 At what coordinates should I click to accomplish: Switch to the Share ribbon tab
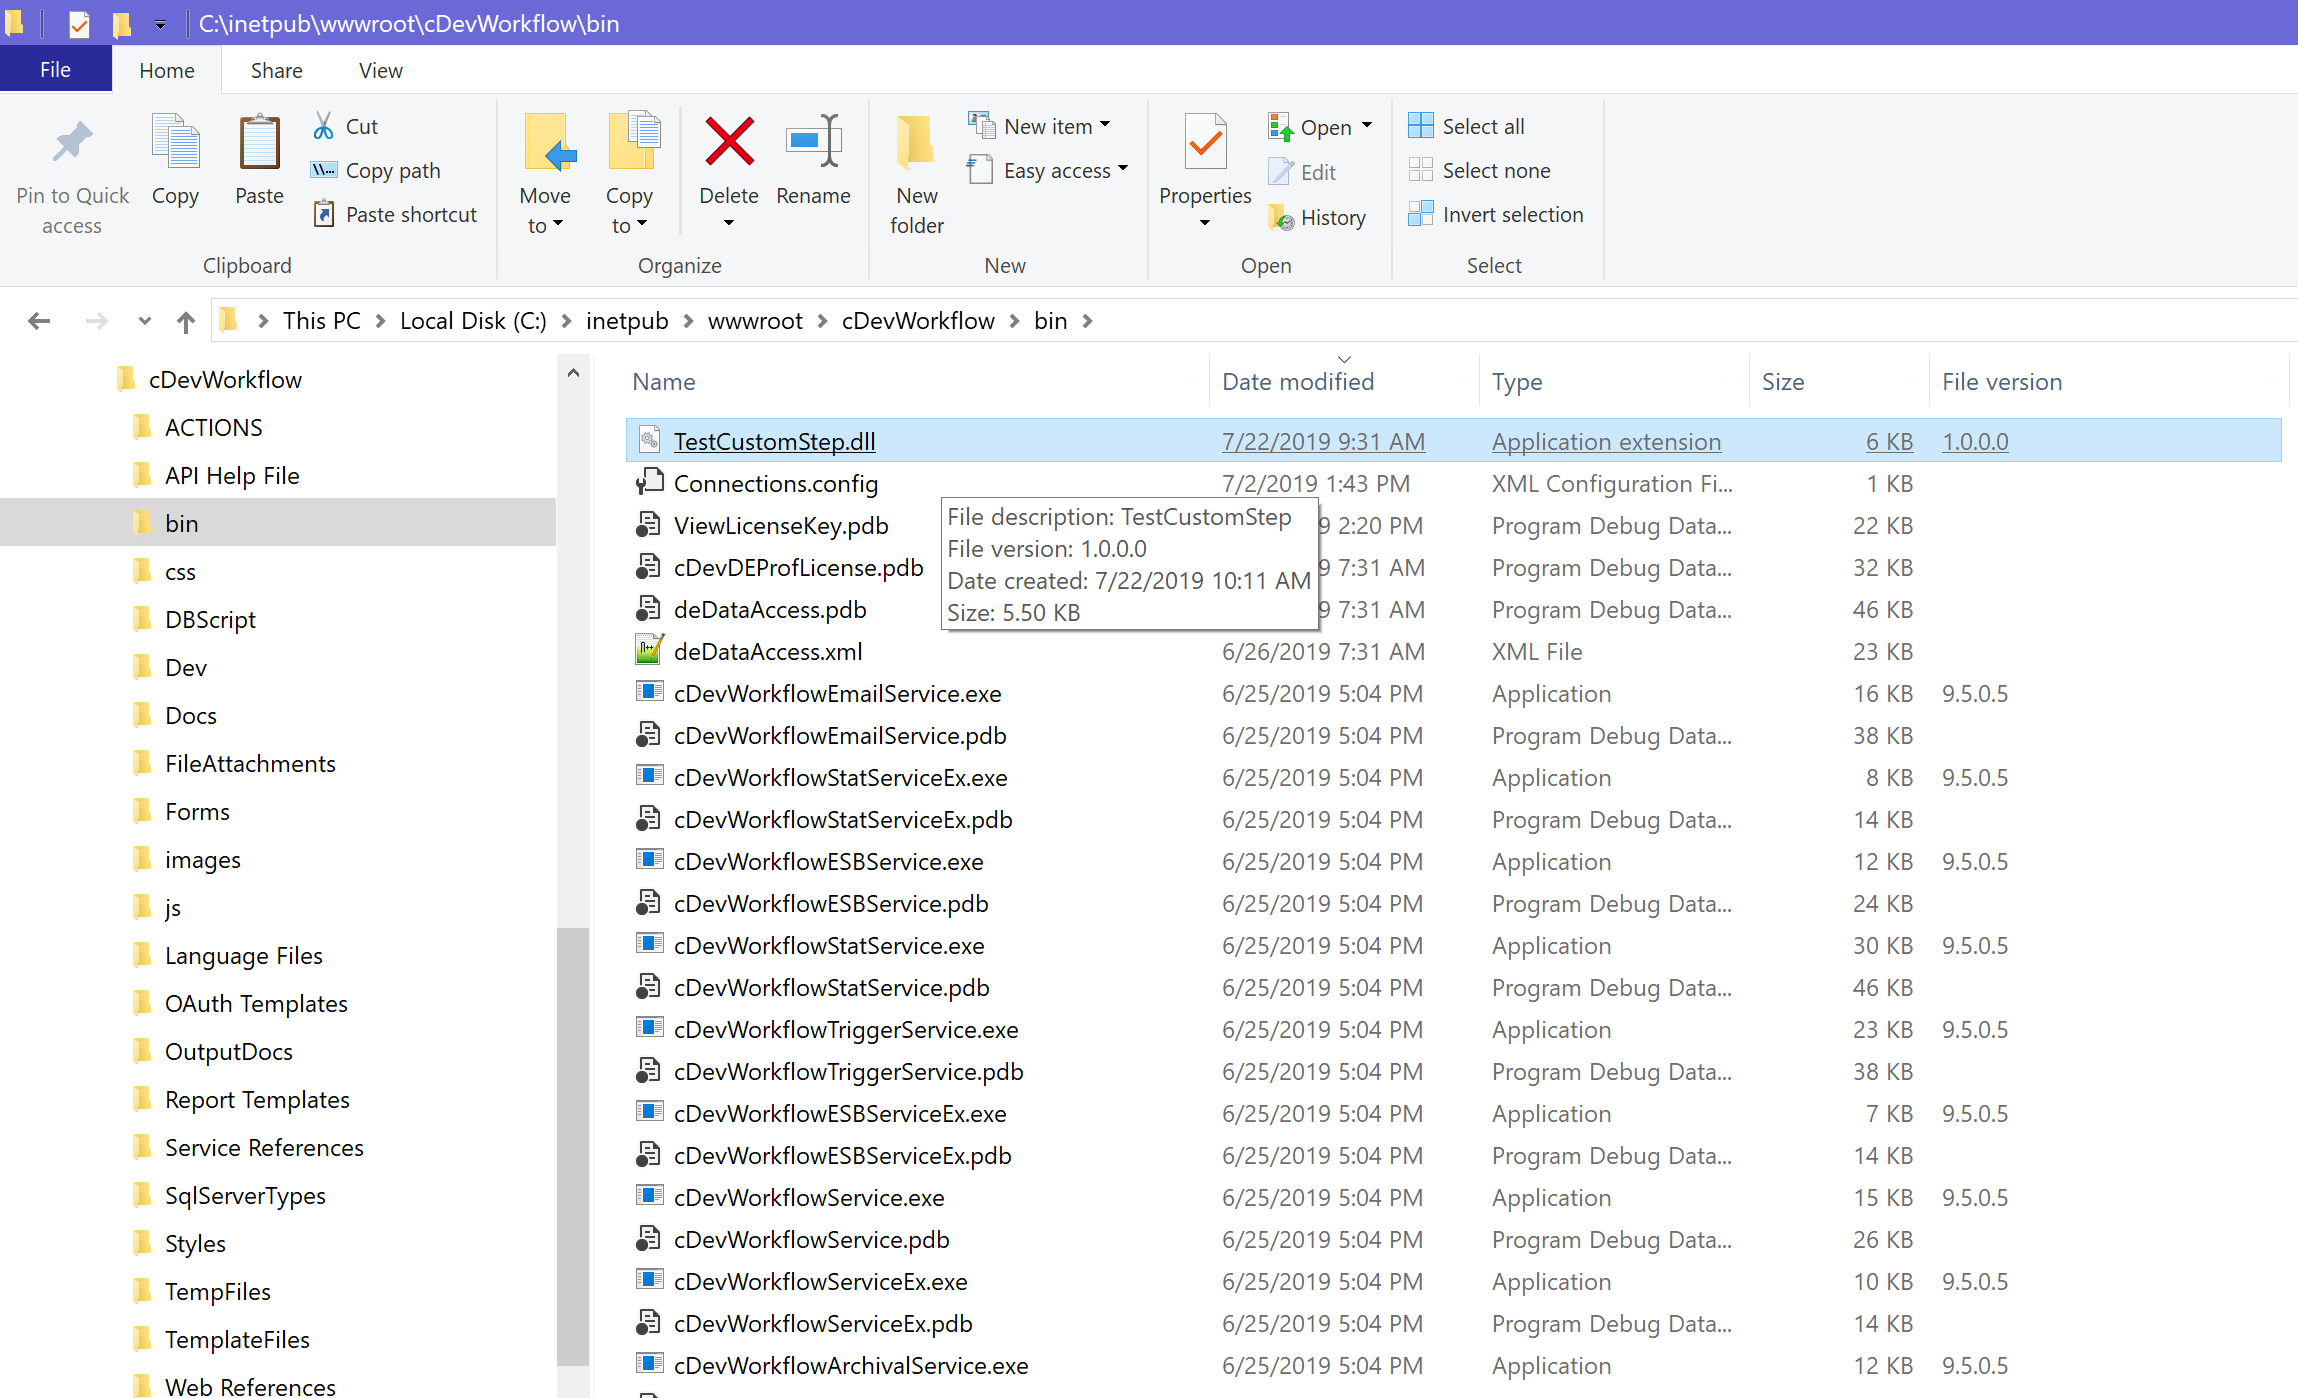[277, 70]
